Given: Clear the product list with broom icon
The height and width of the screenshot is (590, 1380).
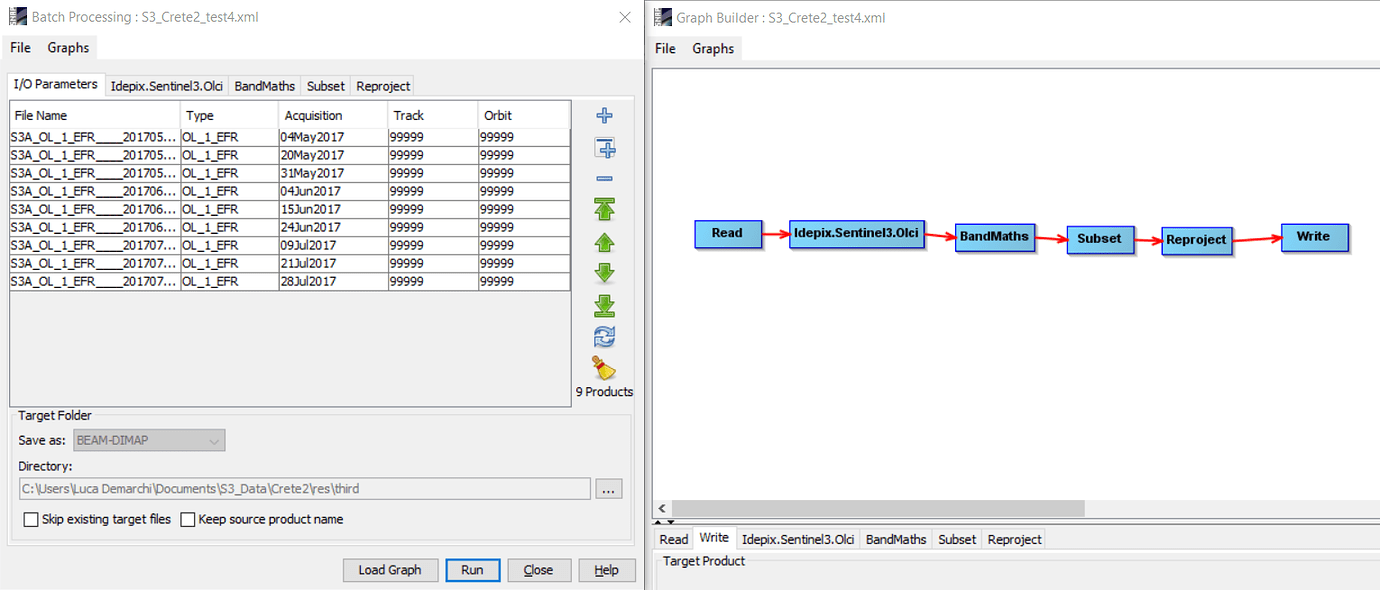Looking at the screenshot, I should pos(604,367).
